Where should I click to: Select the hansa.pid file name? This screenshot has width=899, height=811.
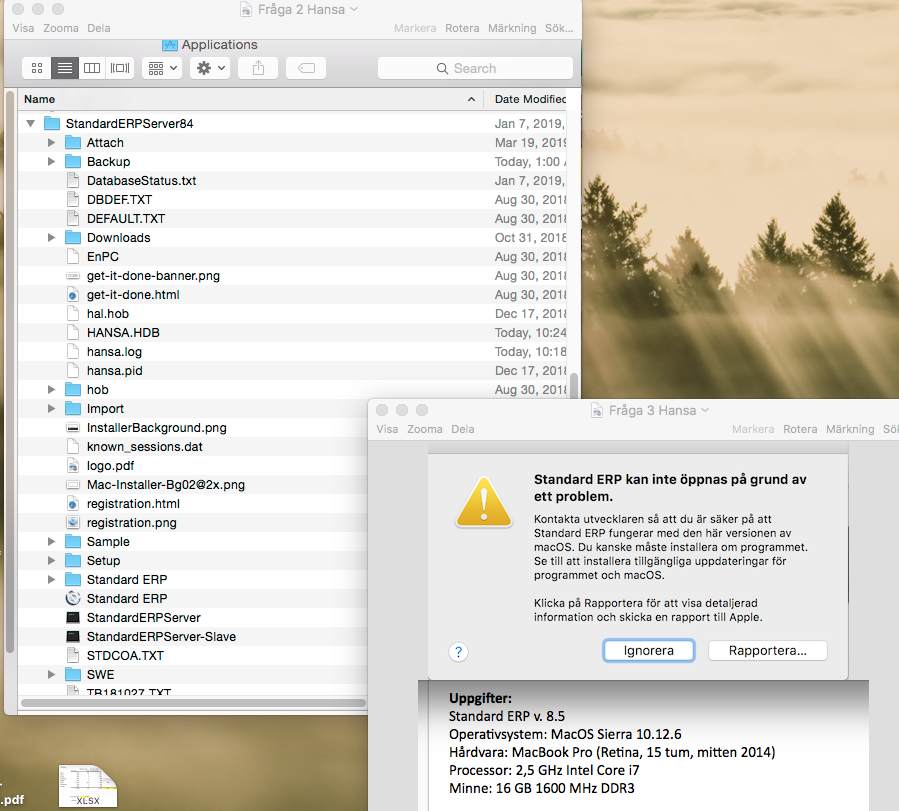(115, 370)
